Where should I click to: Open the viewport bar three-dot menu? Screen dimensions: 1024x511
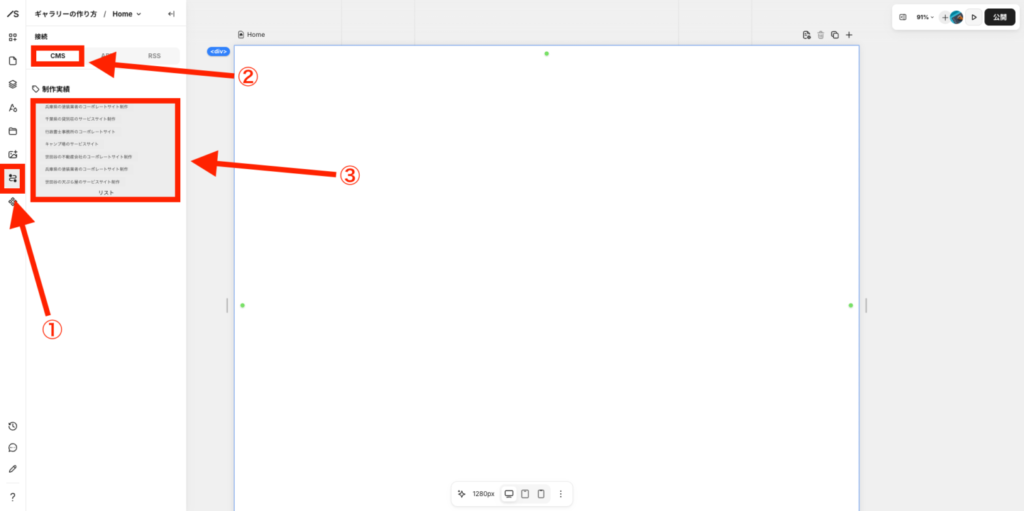tap(560, 493)
